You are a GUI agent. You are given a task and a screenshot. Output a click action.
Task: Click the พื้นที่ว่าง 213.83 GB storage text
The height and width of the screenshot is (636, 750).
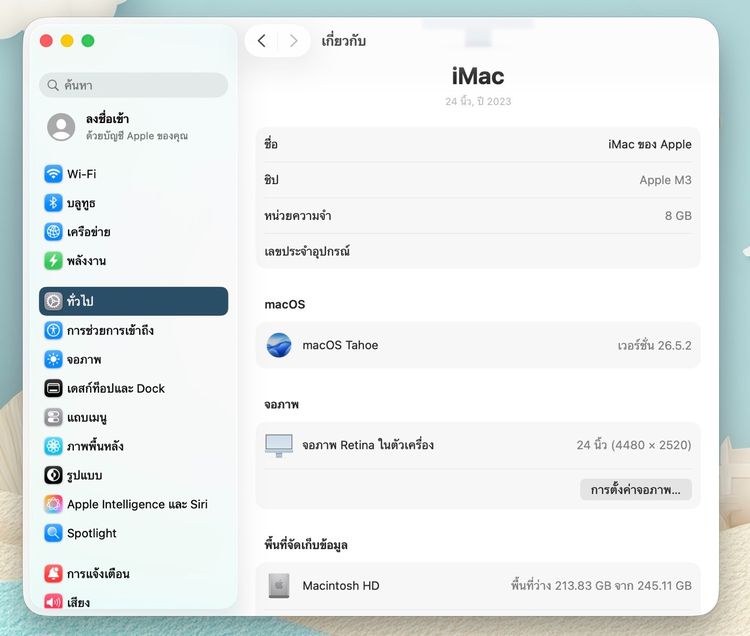[601, 586]
